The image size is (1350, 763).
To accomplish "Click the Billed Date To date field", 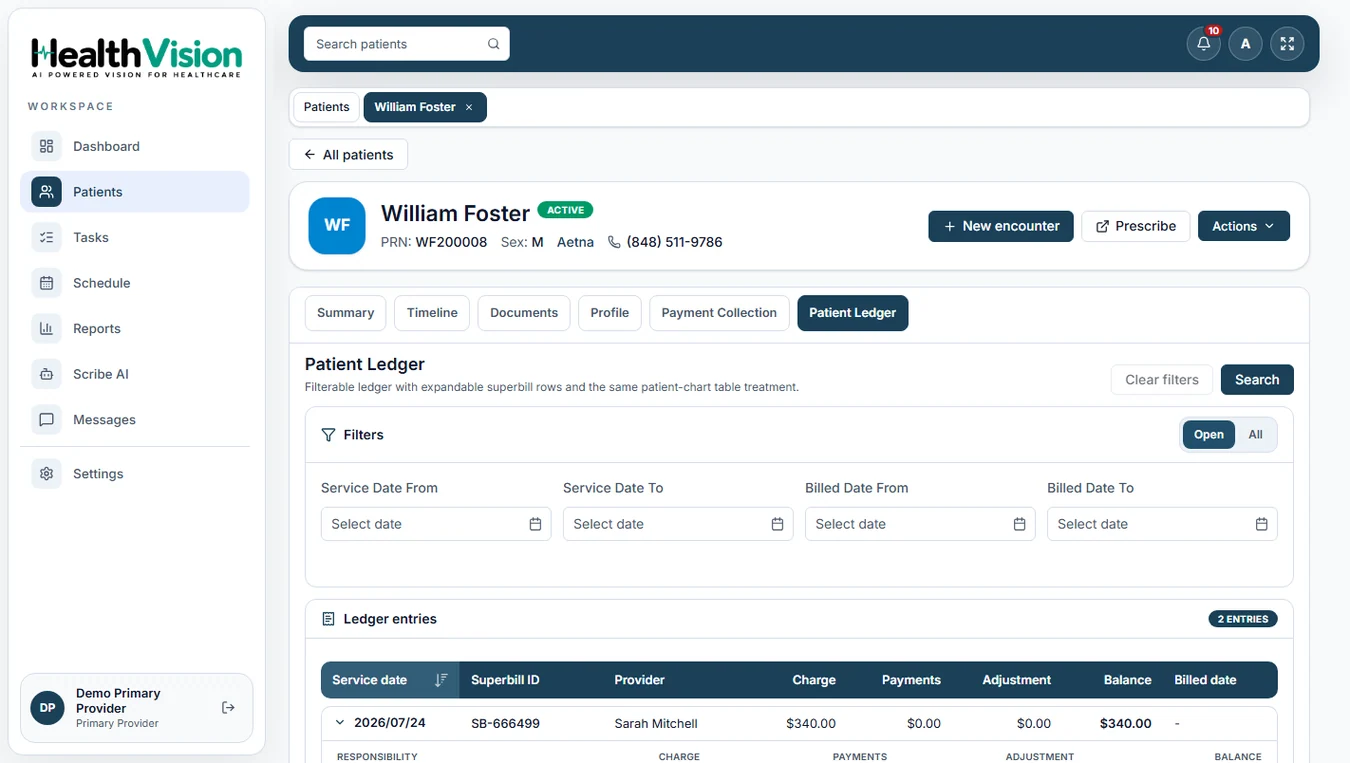I will tap(1162, 524).
